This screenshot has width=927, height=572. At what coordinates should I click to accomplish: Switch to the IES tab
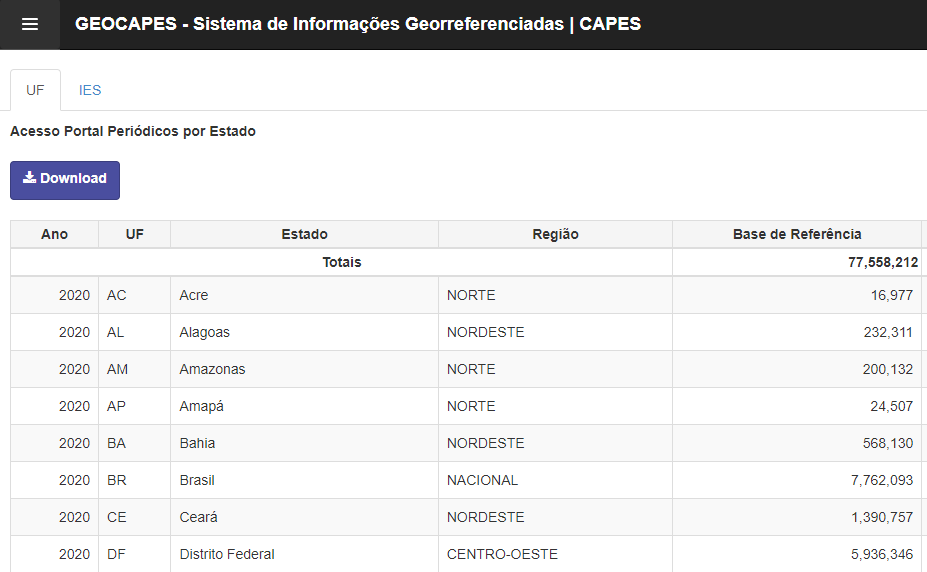[x=90, y=90]
